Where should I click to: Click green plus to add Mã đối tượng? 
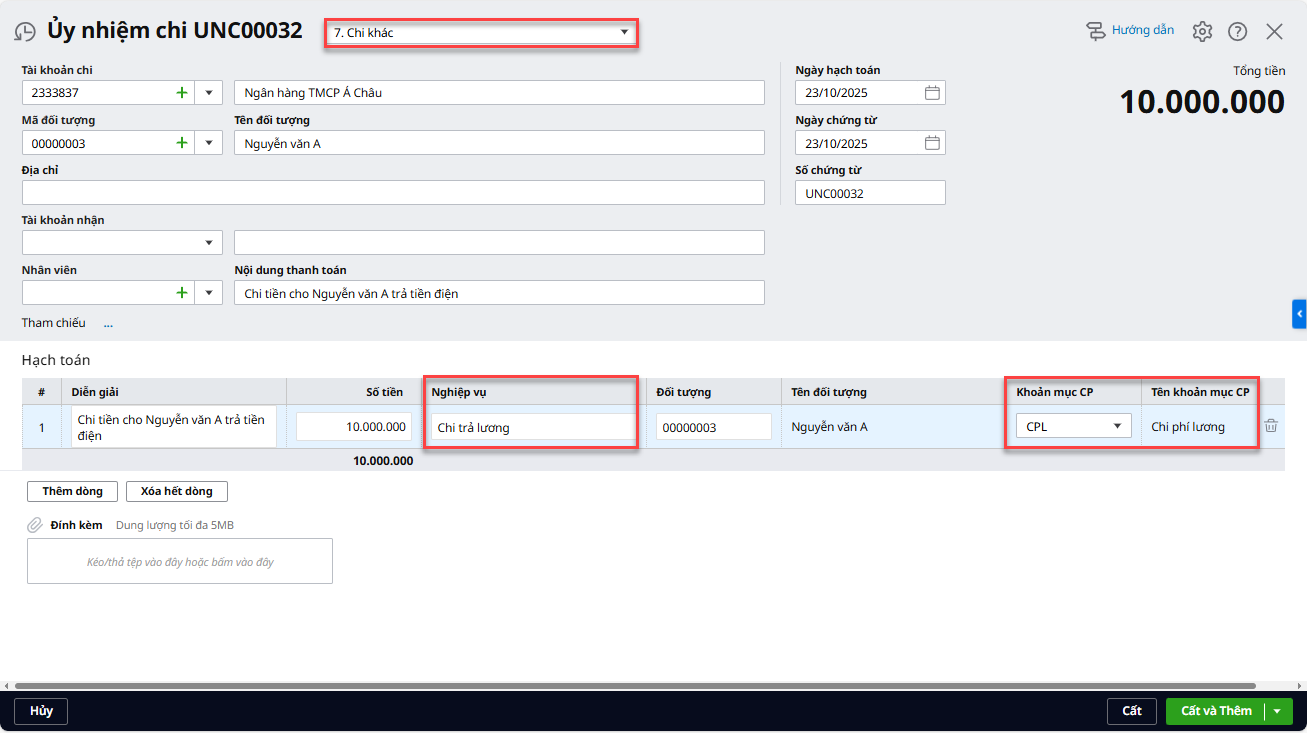coord(182,143)
